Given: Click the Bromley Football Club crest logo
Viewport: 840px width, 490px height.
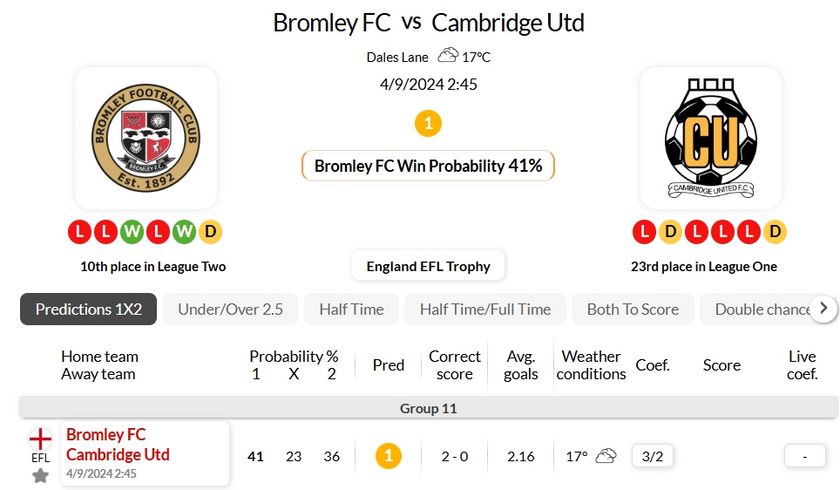Looking at the screenshot, I should [x=146, y=138].
